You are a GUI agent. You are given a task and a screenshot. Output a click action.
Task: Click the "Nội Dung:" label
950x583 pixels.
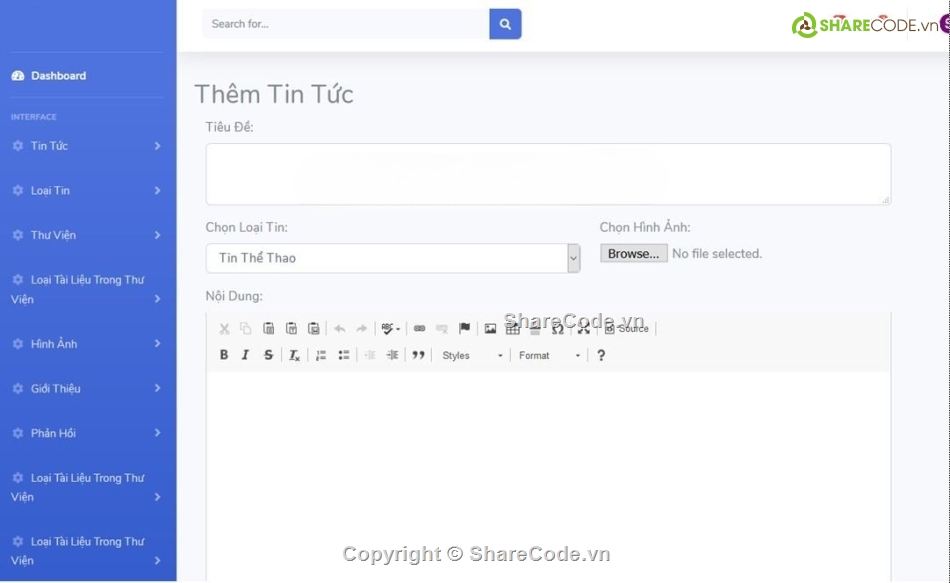point(234,296)
